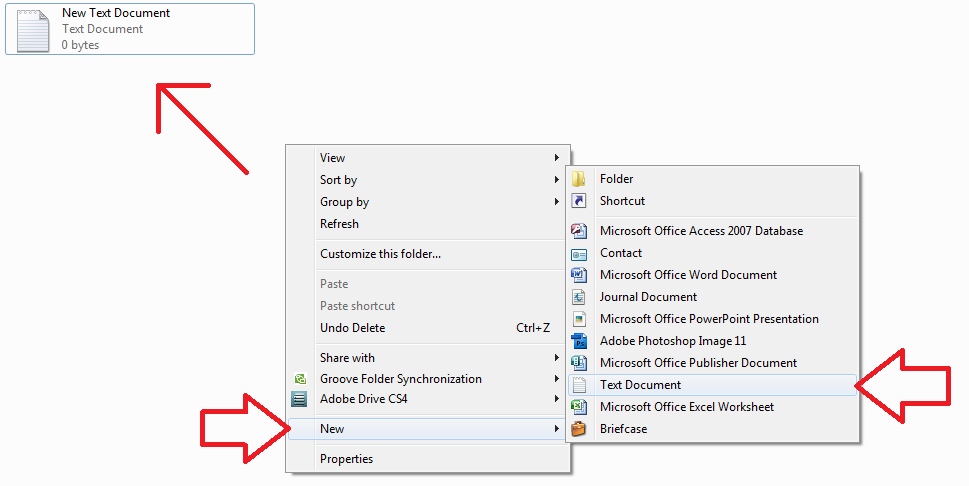Screen dimensions: 969x486
Task: Open Share with menu entry
Action: (428, 357)
